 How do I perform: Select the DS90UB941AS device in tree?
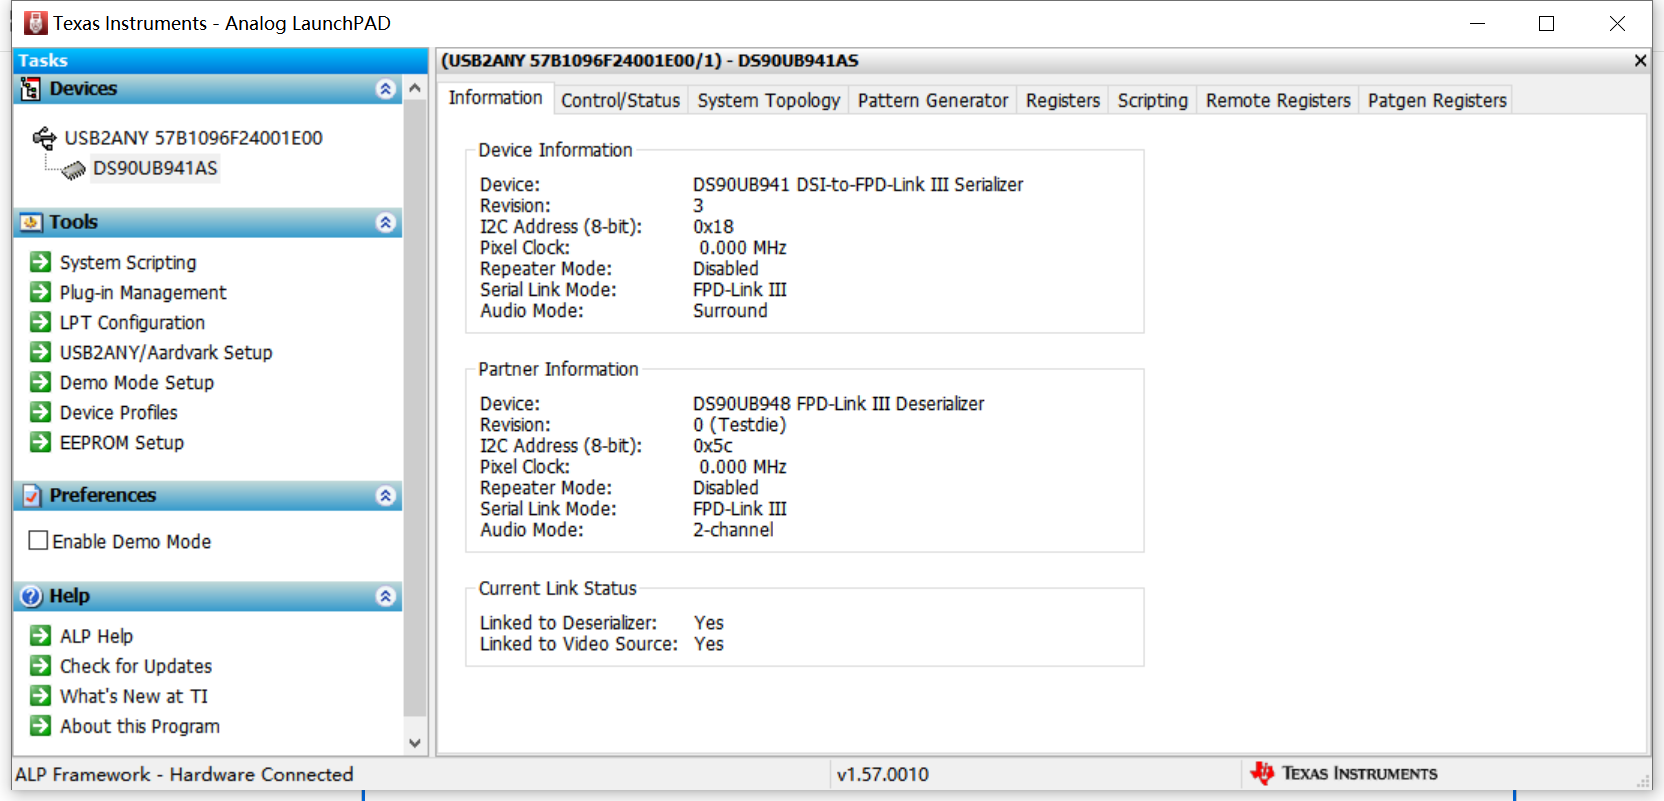[155, 168]
